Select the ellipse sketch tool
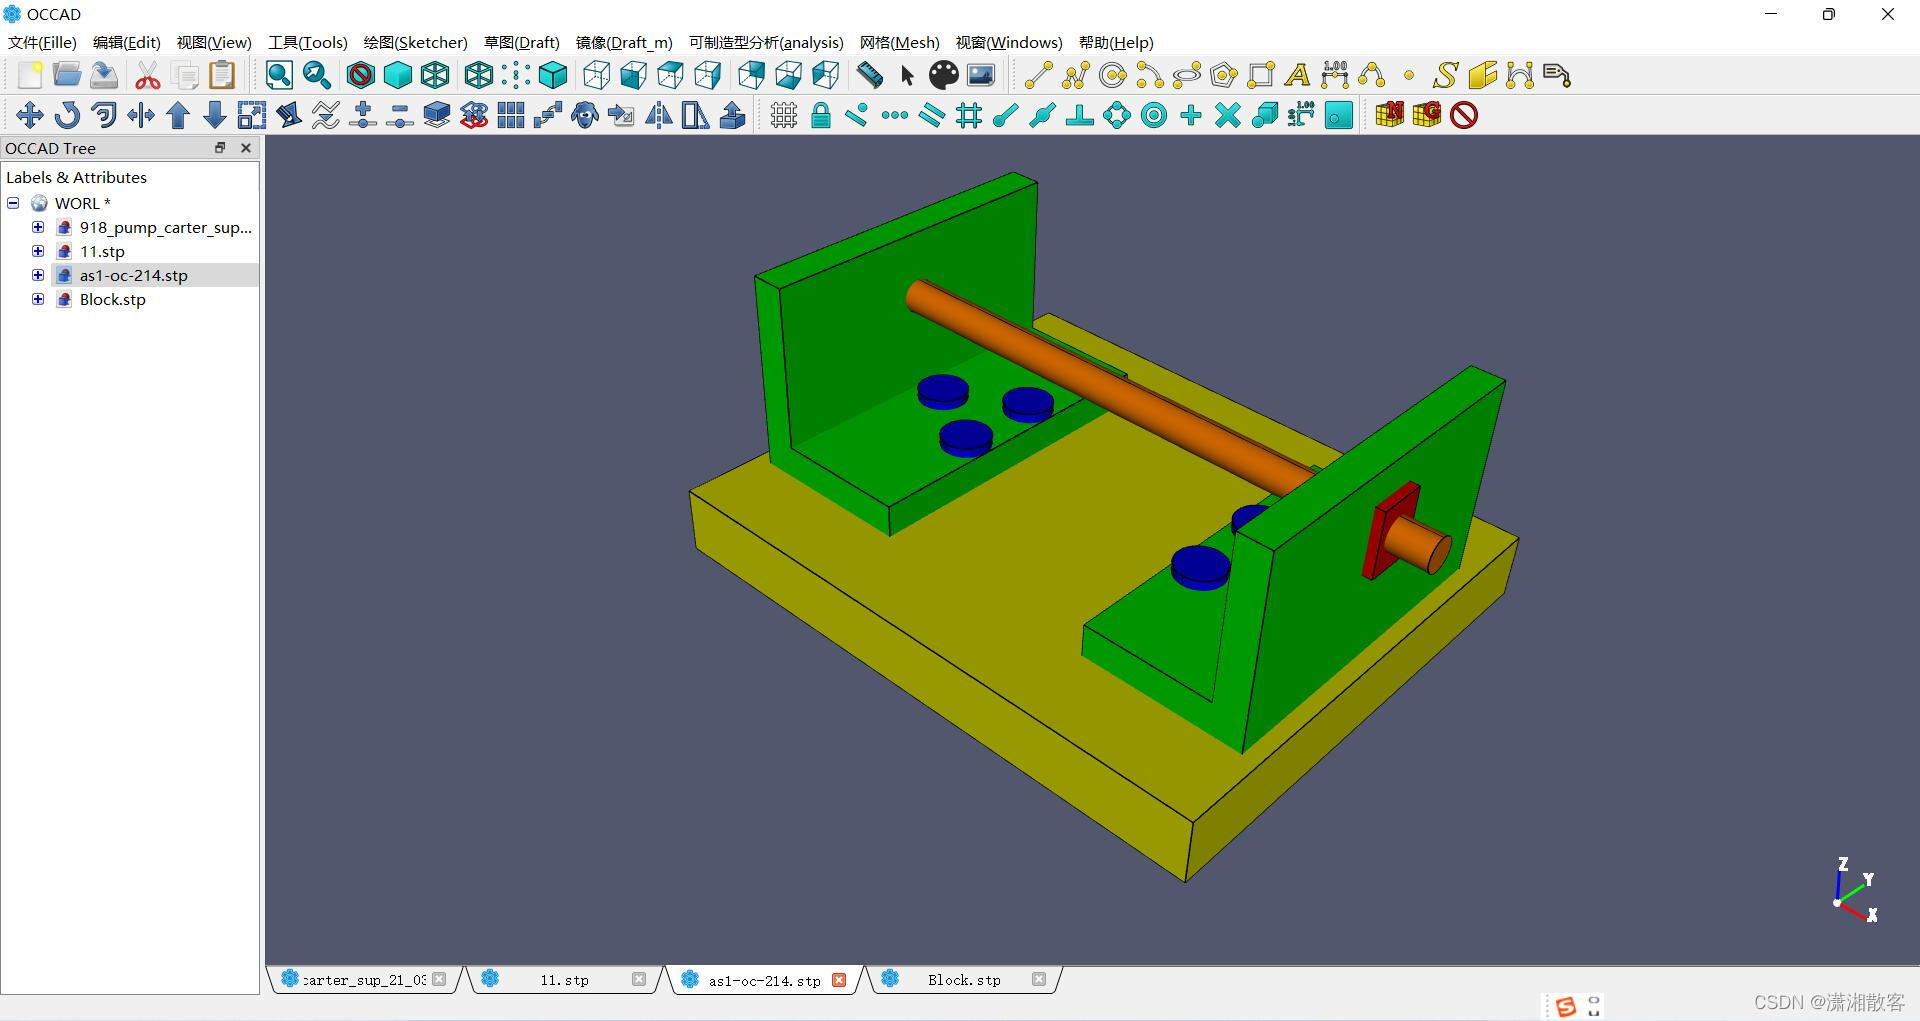Viewport: 1920px width, 1021px height. coord(1187,75)
